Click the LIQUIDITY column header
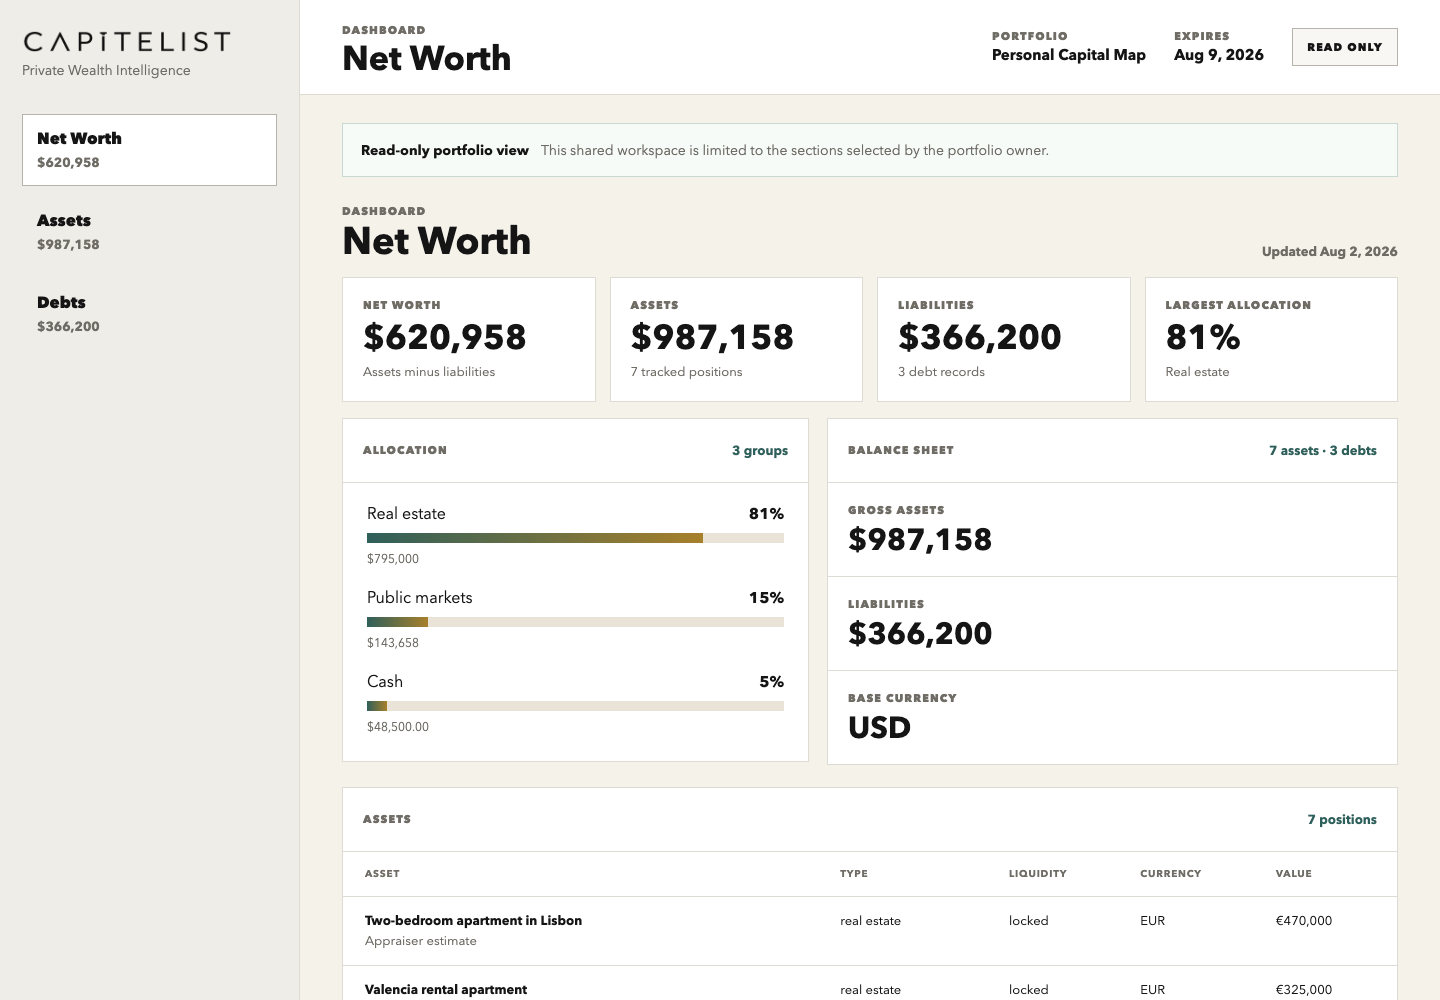The width and height of the screenshot is (1440, 1000). tap(1037, 874)
